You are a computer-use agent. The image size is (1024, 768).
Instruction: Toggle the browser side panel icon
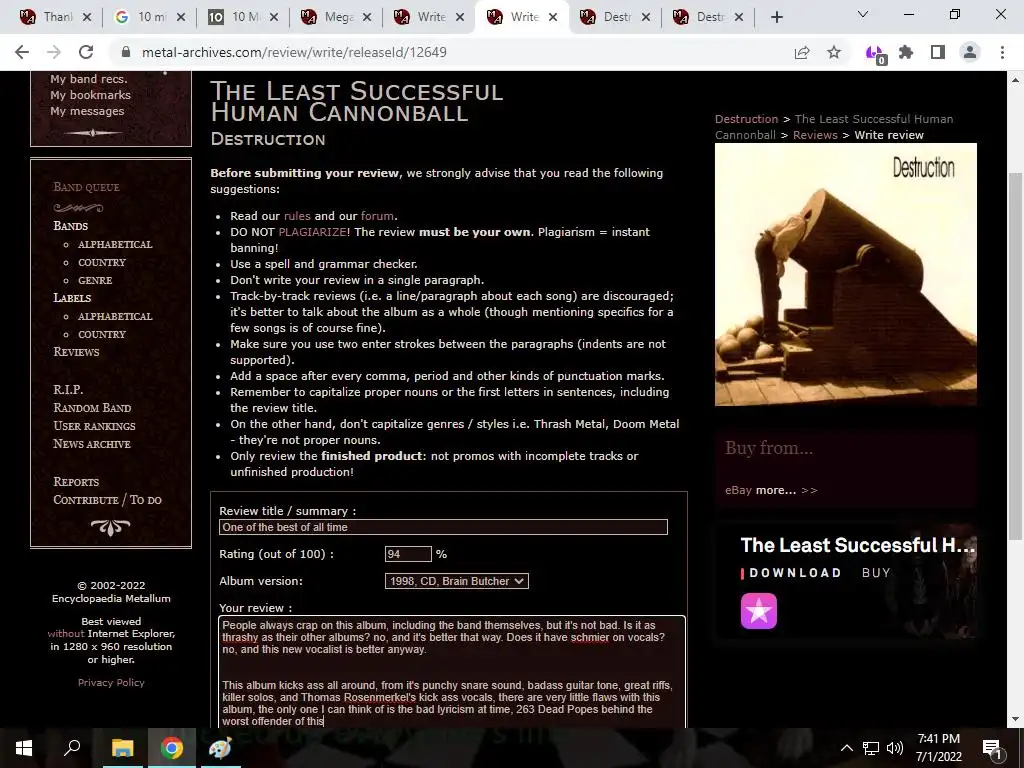[x=938, y=52]
